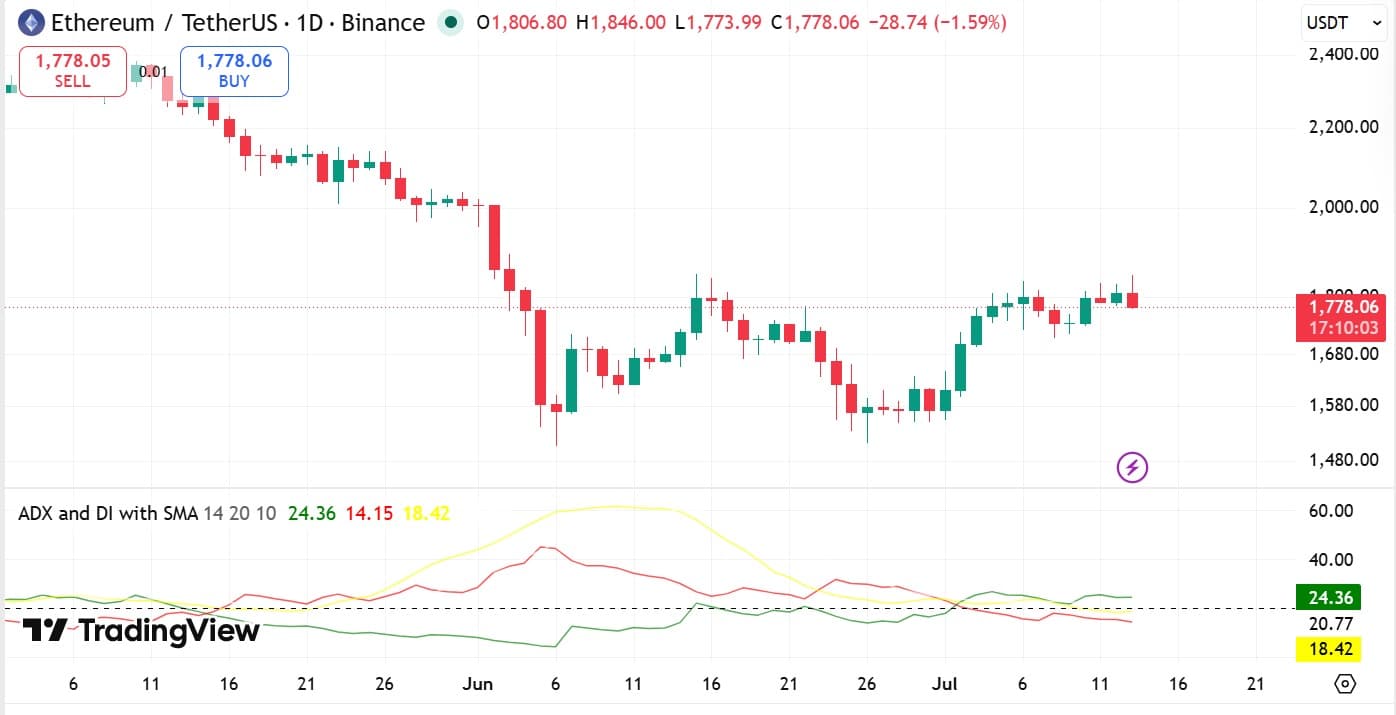This screenshot has height=715, width=1396.
Task: Click the low price L1,773.99 value
Action: pyautogui.click(x=718, y=22)
